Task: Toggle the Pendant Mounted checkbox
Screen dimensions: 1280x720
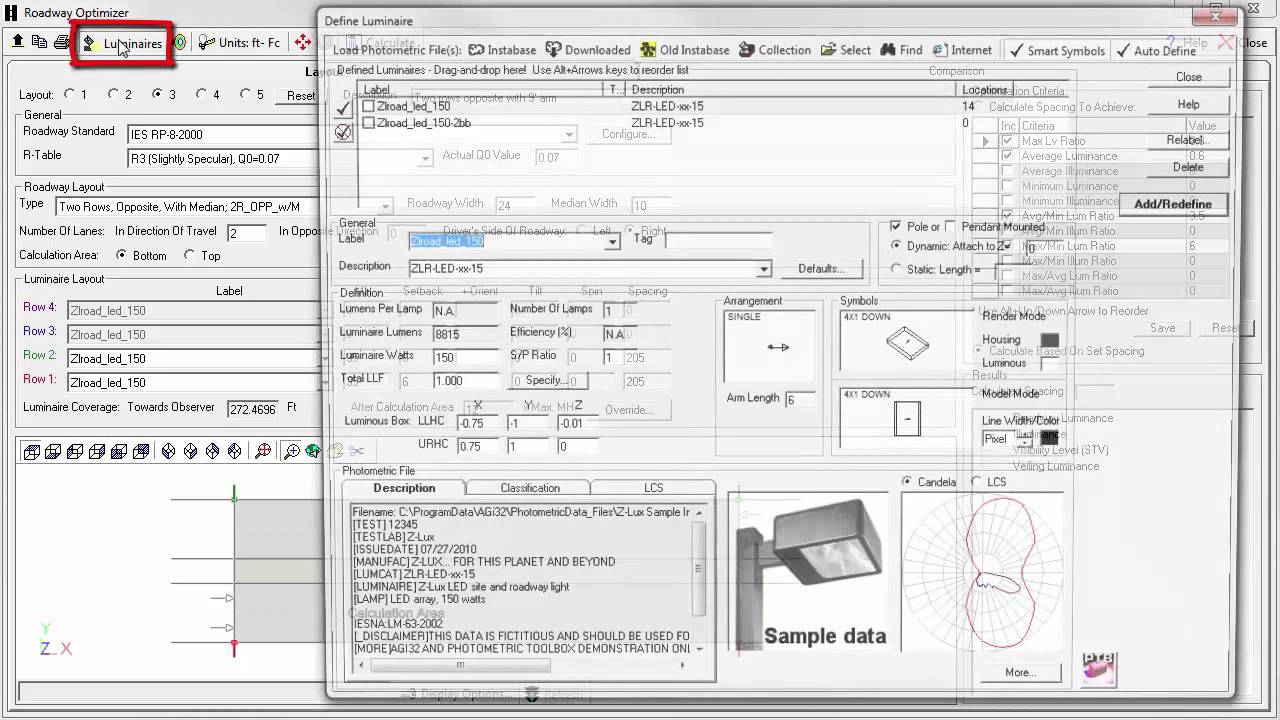Action: (951, 227)
